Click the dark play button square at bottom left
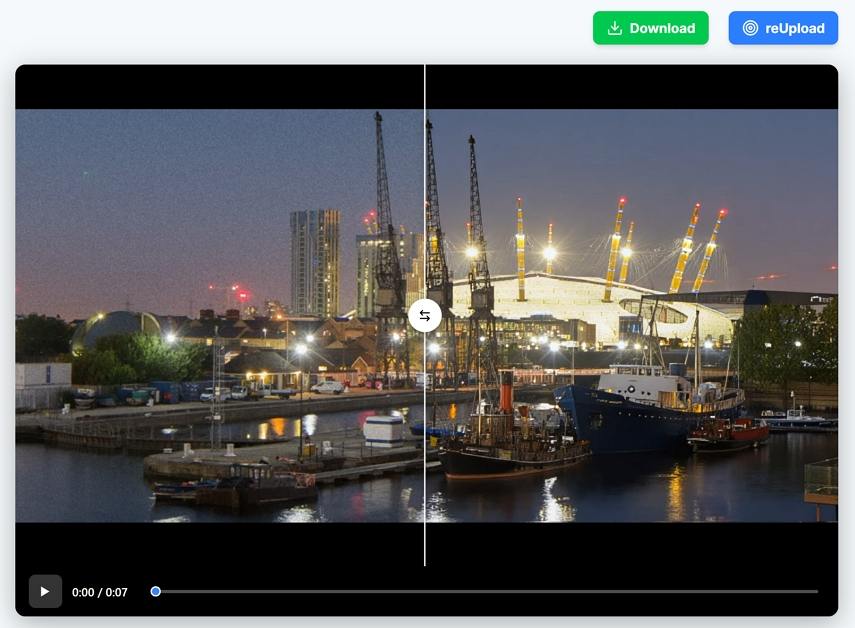This screenshot has width=855, height=628. [44, 591]
